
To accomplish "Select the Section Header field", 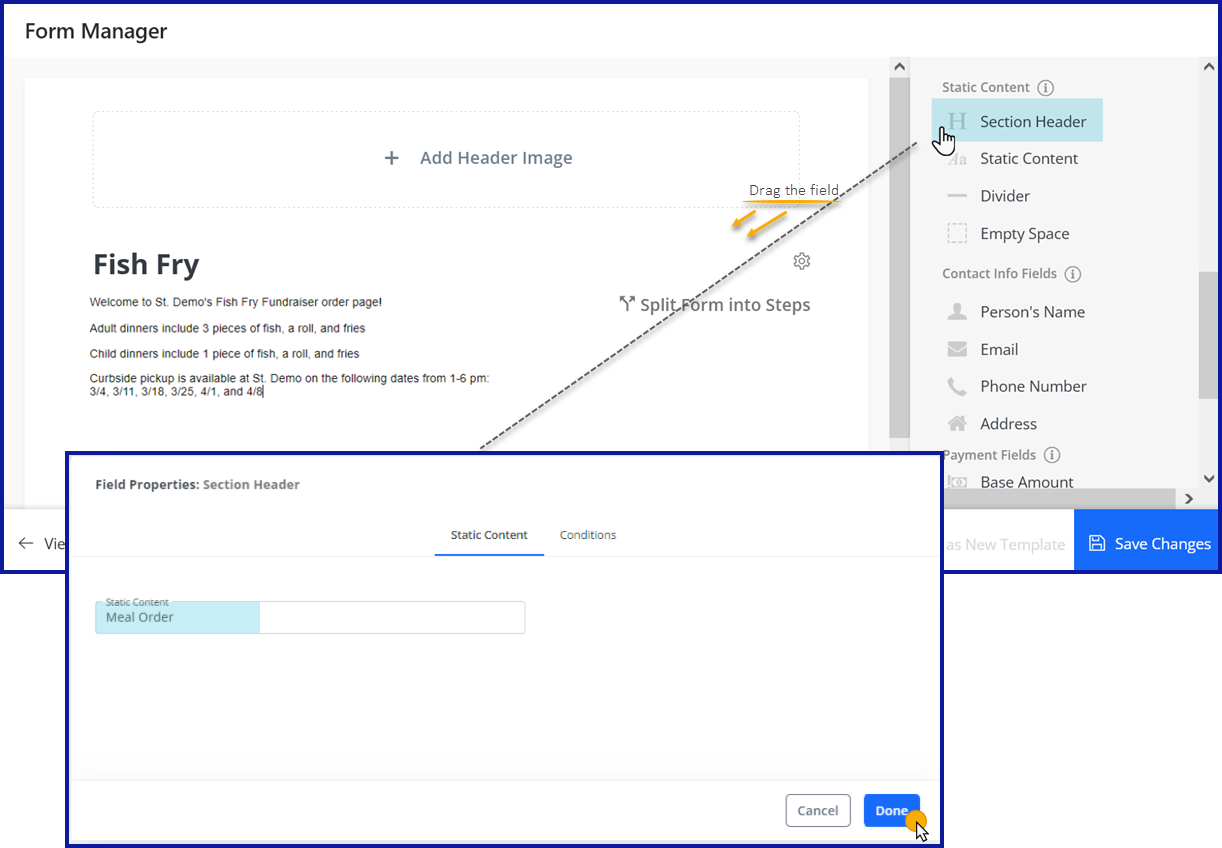I will click(1032, 121).
